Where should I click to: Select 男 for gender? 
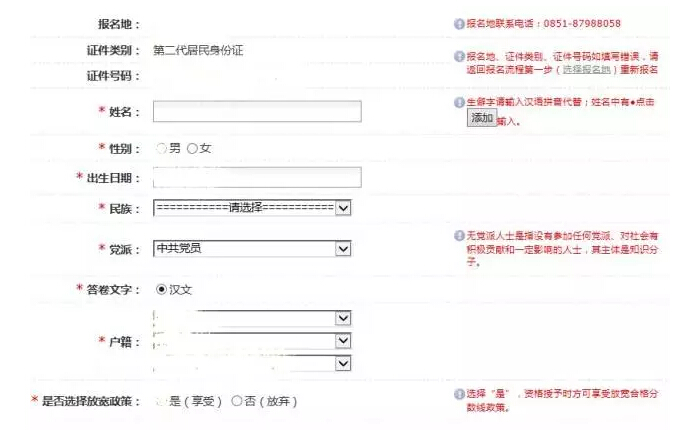point(161,149)
